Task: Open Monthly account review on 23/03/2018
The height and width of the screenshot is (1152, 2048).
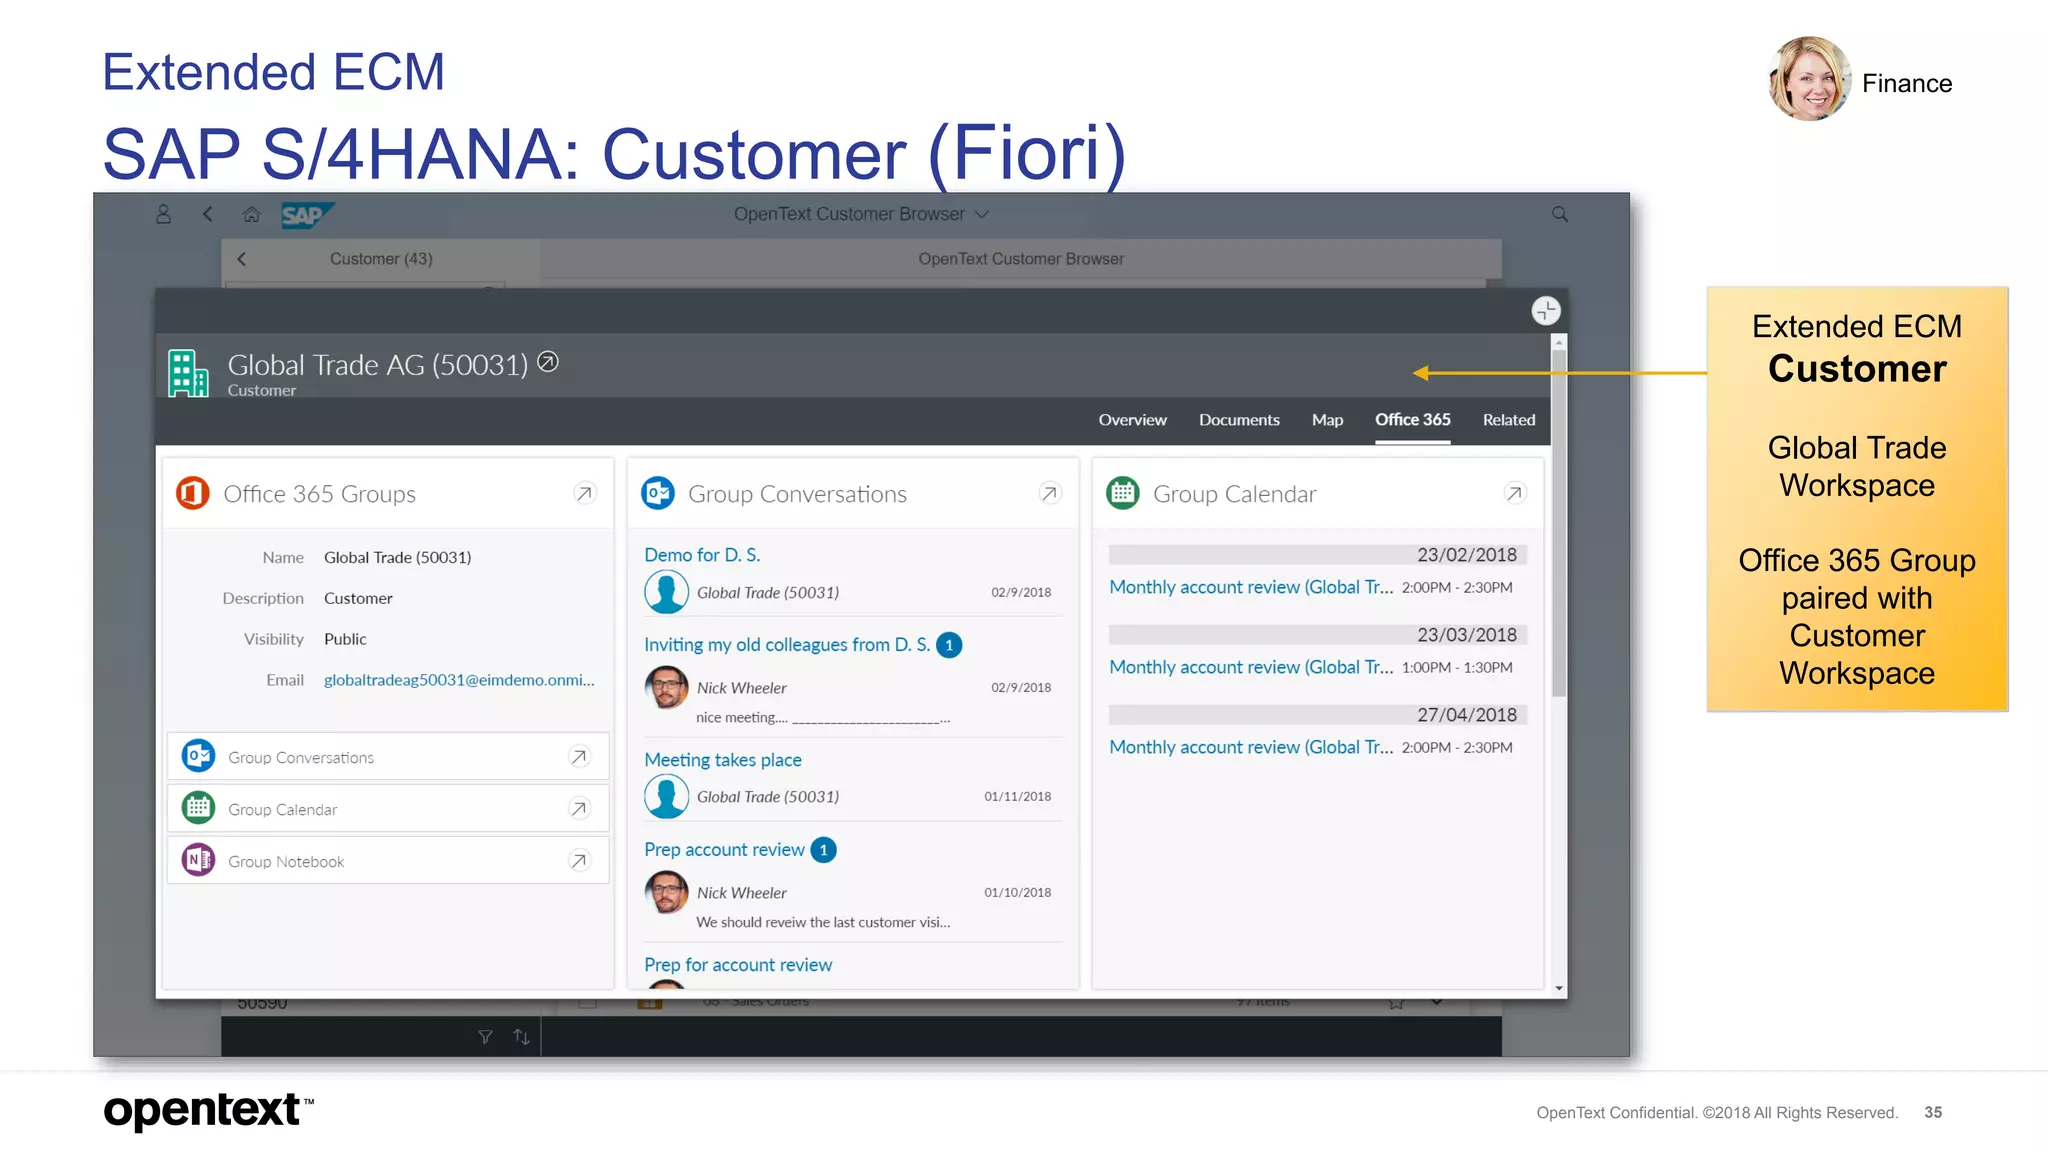Action: [1251, 667]
